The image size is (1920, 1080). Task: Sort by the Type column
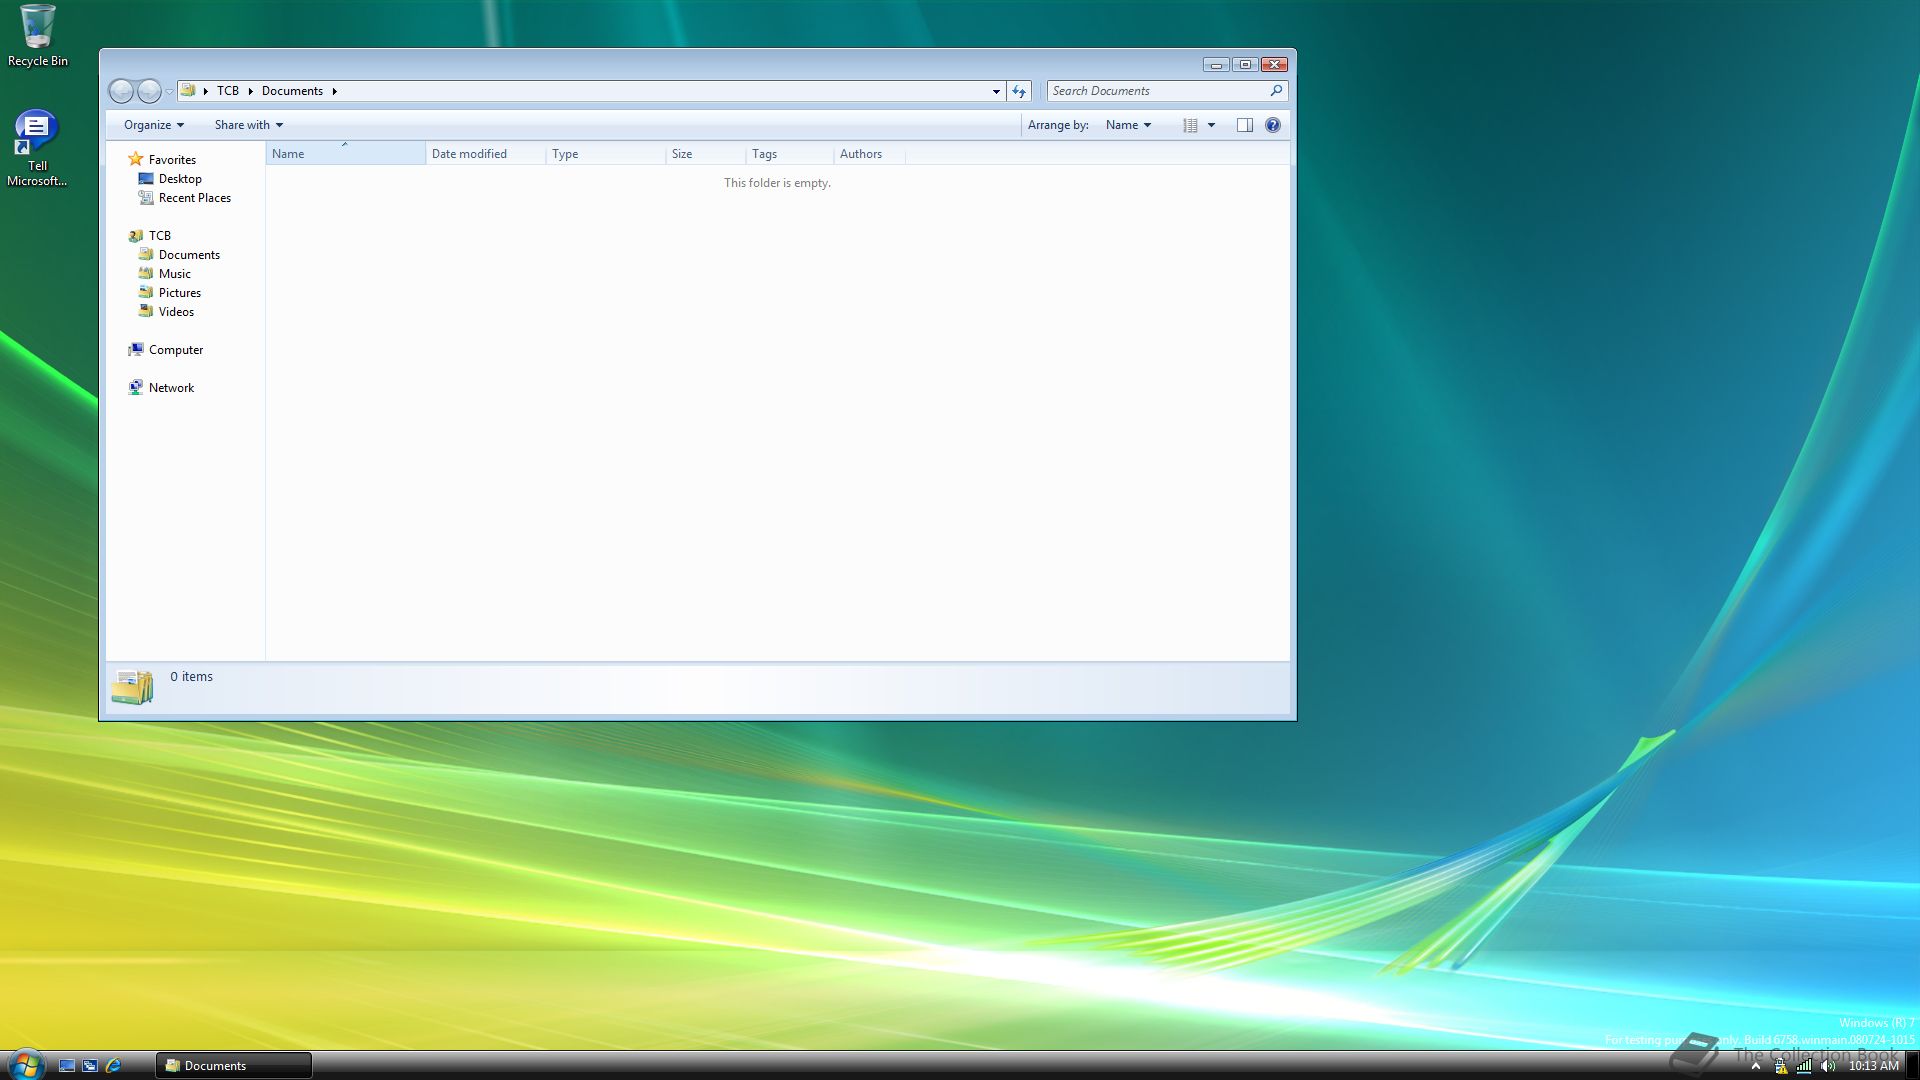tap(605, 154)
